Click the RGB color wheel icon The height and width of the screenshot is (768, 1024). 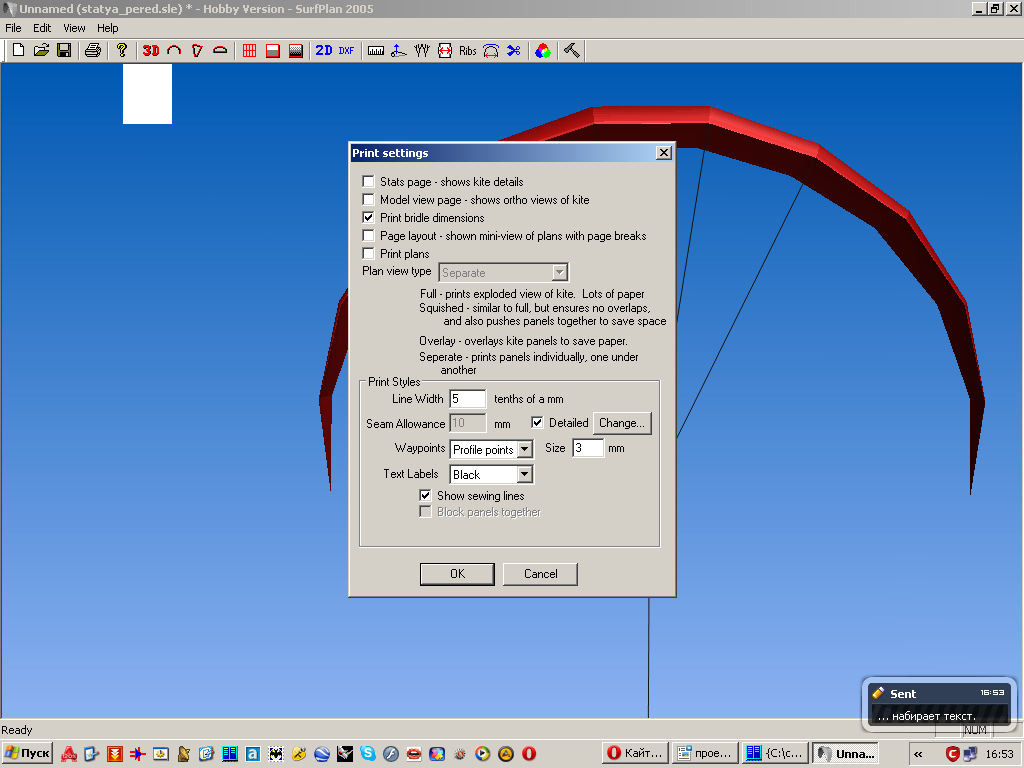(x=542, y=50)
